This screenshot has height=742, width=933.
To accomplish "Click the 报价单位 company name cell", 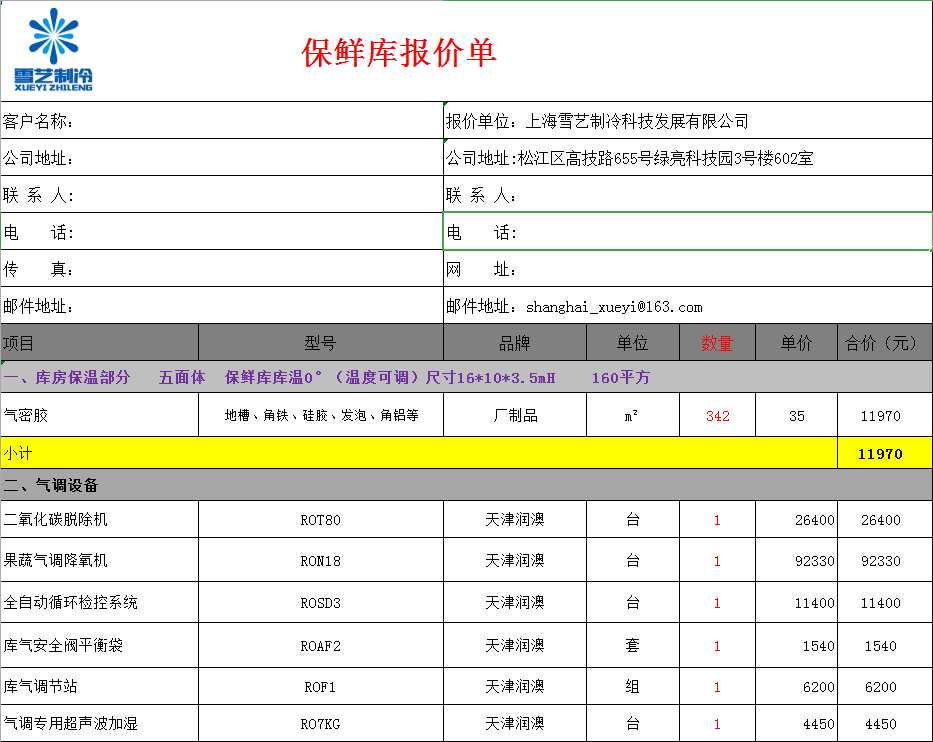I will [687, 121].
